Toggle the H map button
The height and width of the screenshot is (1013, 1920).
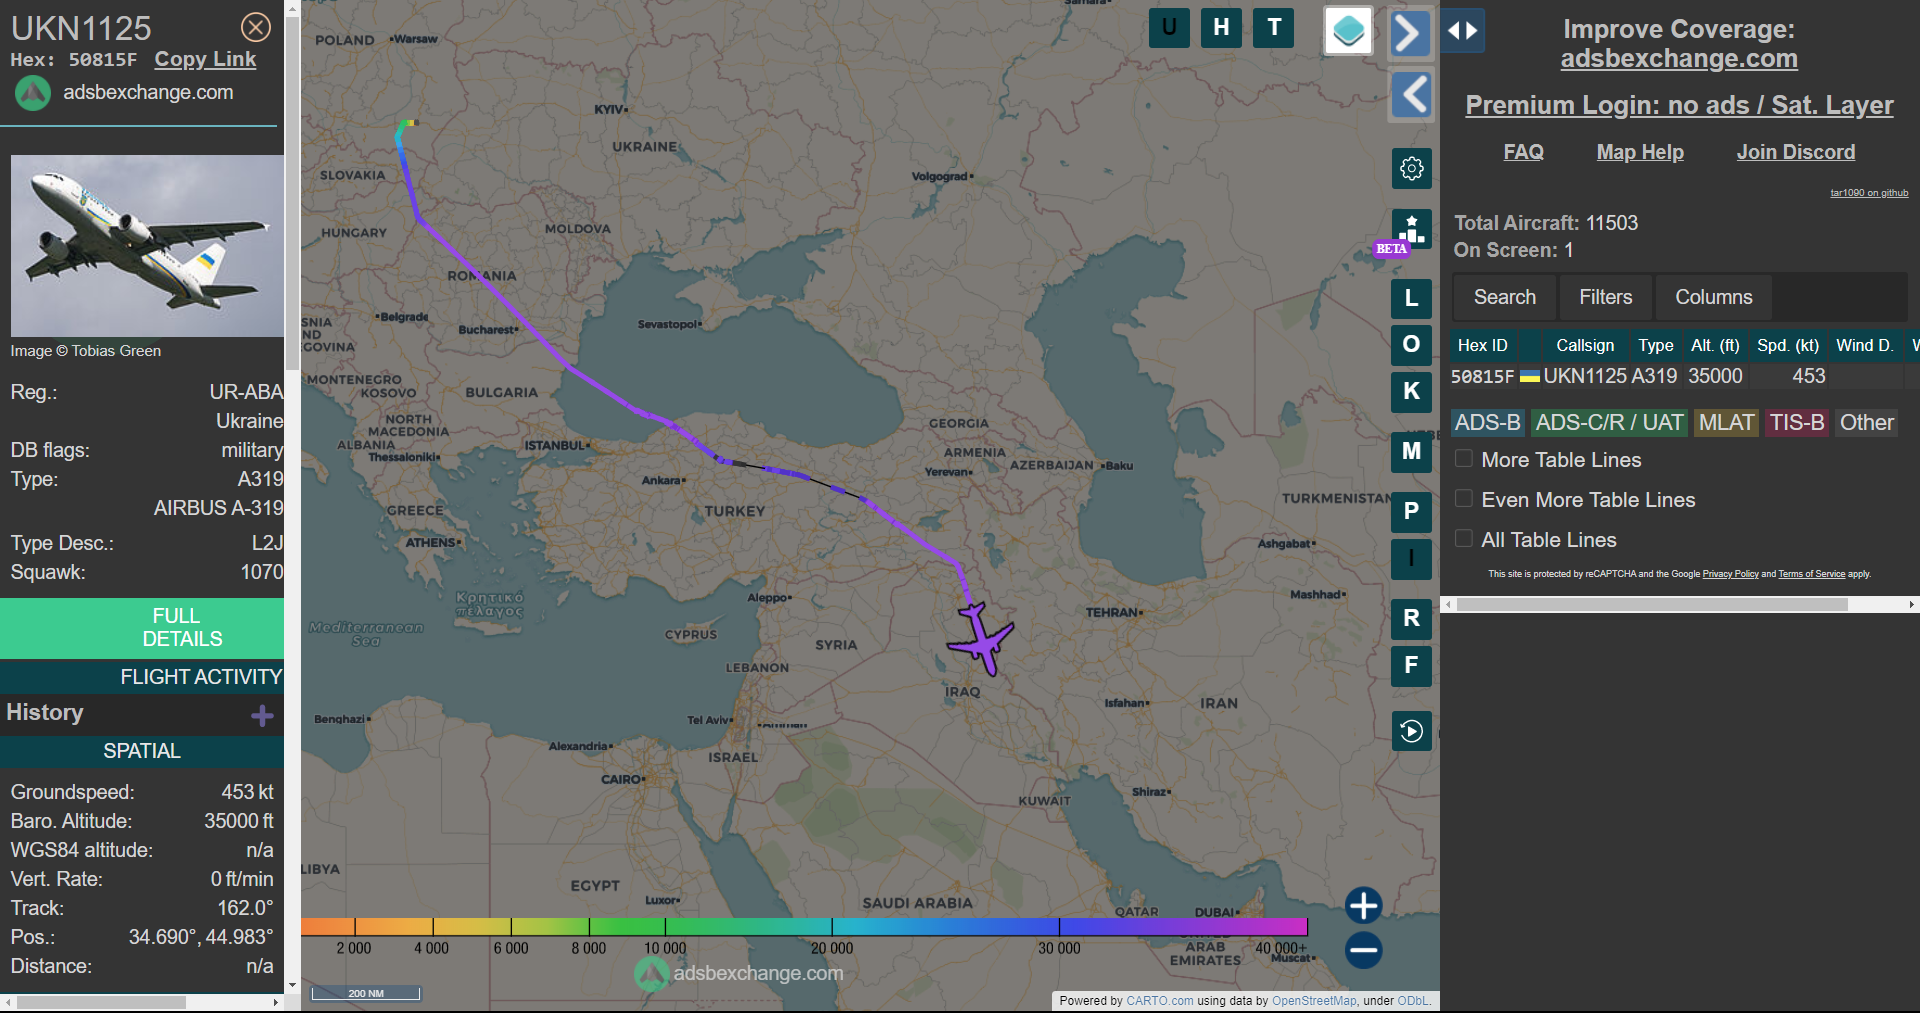click(1221, 28)
